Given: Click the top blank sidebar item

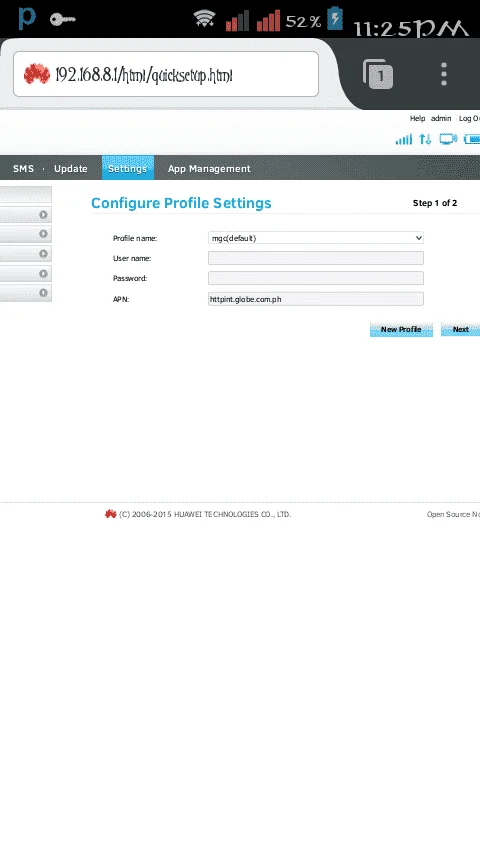Looking at the screenshot, I should click(x=26, y=194).
